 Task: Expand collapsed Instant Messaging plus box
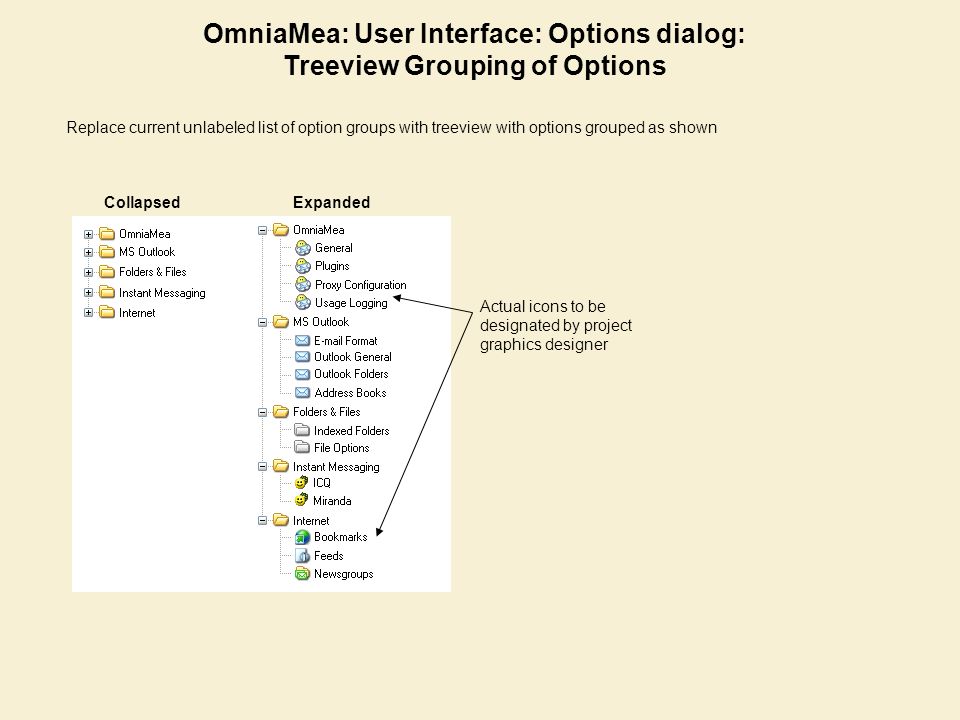point(88,293)
